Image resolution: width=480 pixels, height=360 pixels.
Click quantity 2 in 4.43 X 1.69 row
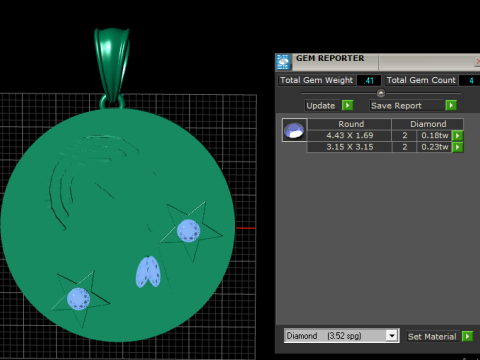pos(404,135)
